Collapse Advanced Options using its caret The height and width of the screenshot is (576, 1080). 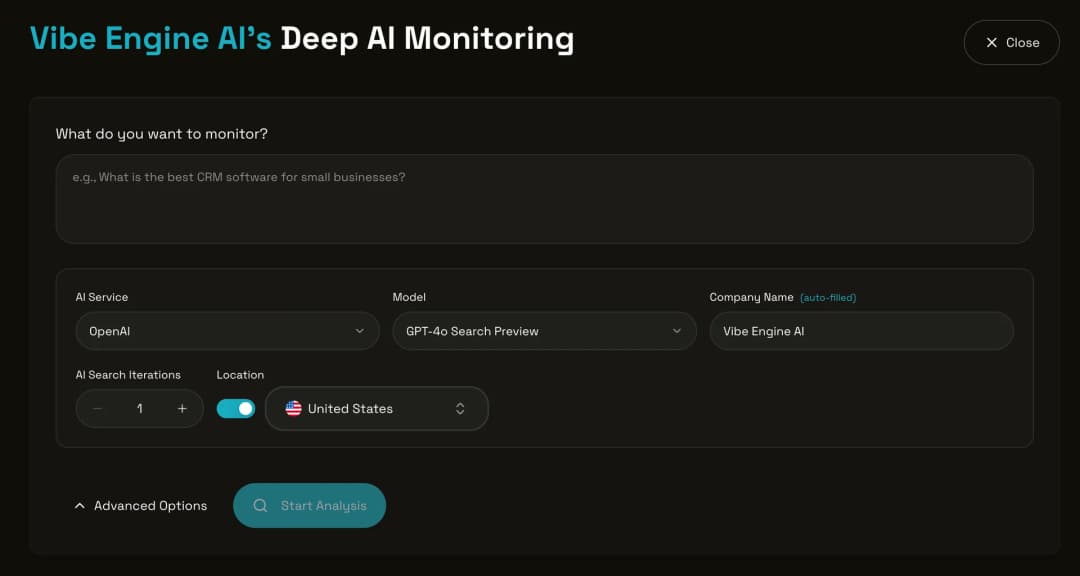80,505
